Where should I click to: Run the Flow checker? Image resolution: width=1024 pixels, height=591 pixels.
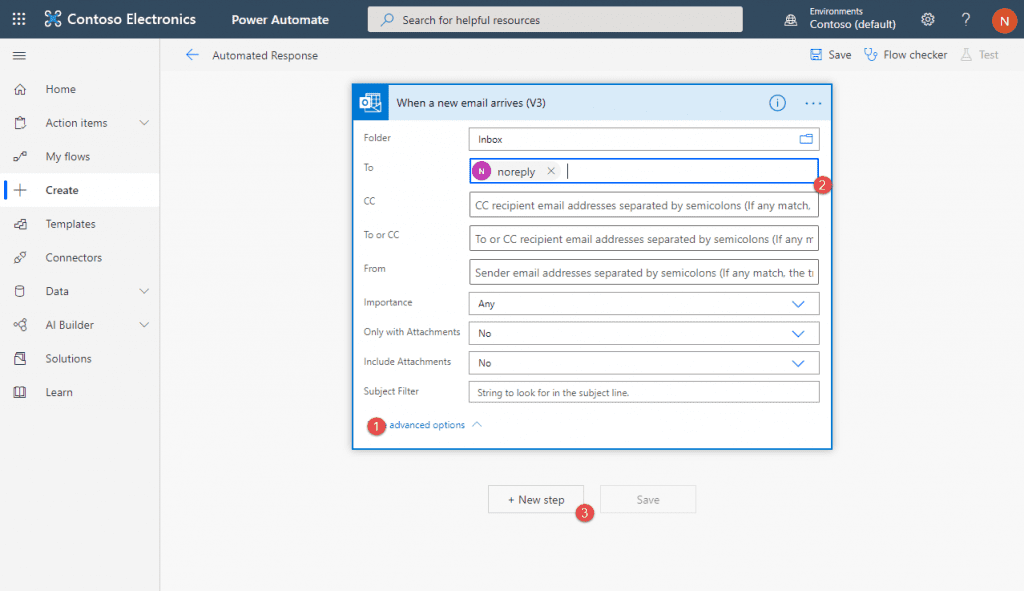[x=905, y=55]
